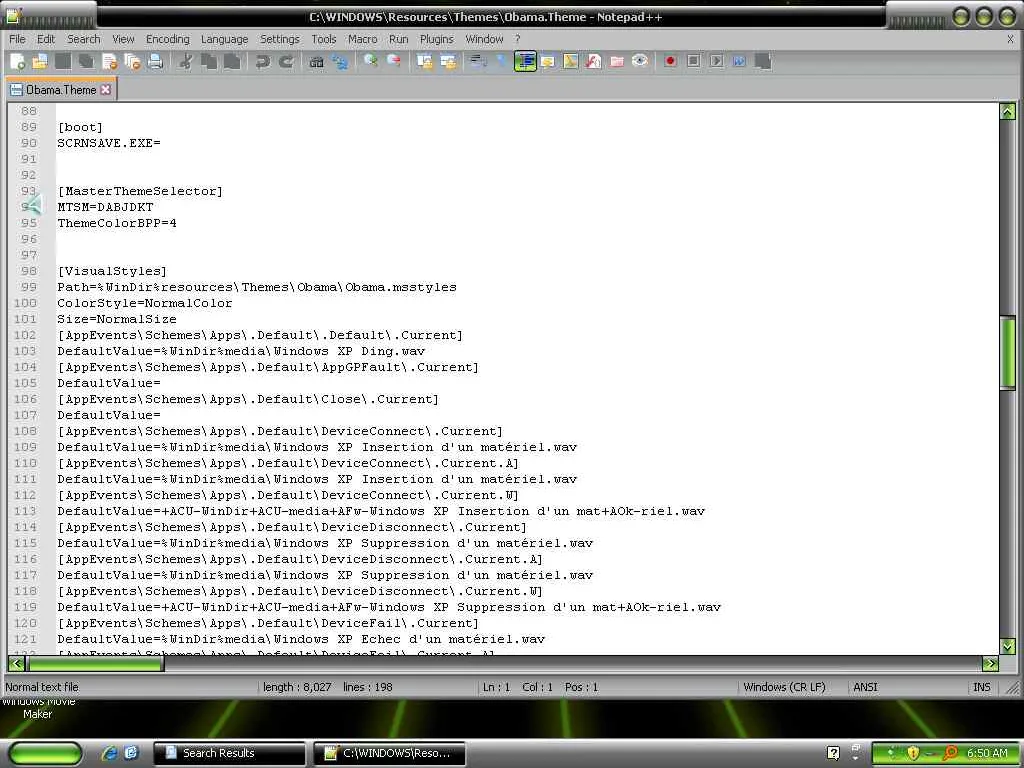This screenshot has width=1024, height=768.
Task: Click the green horizontal scrollbar thumb
Action: click(95, 664)
